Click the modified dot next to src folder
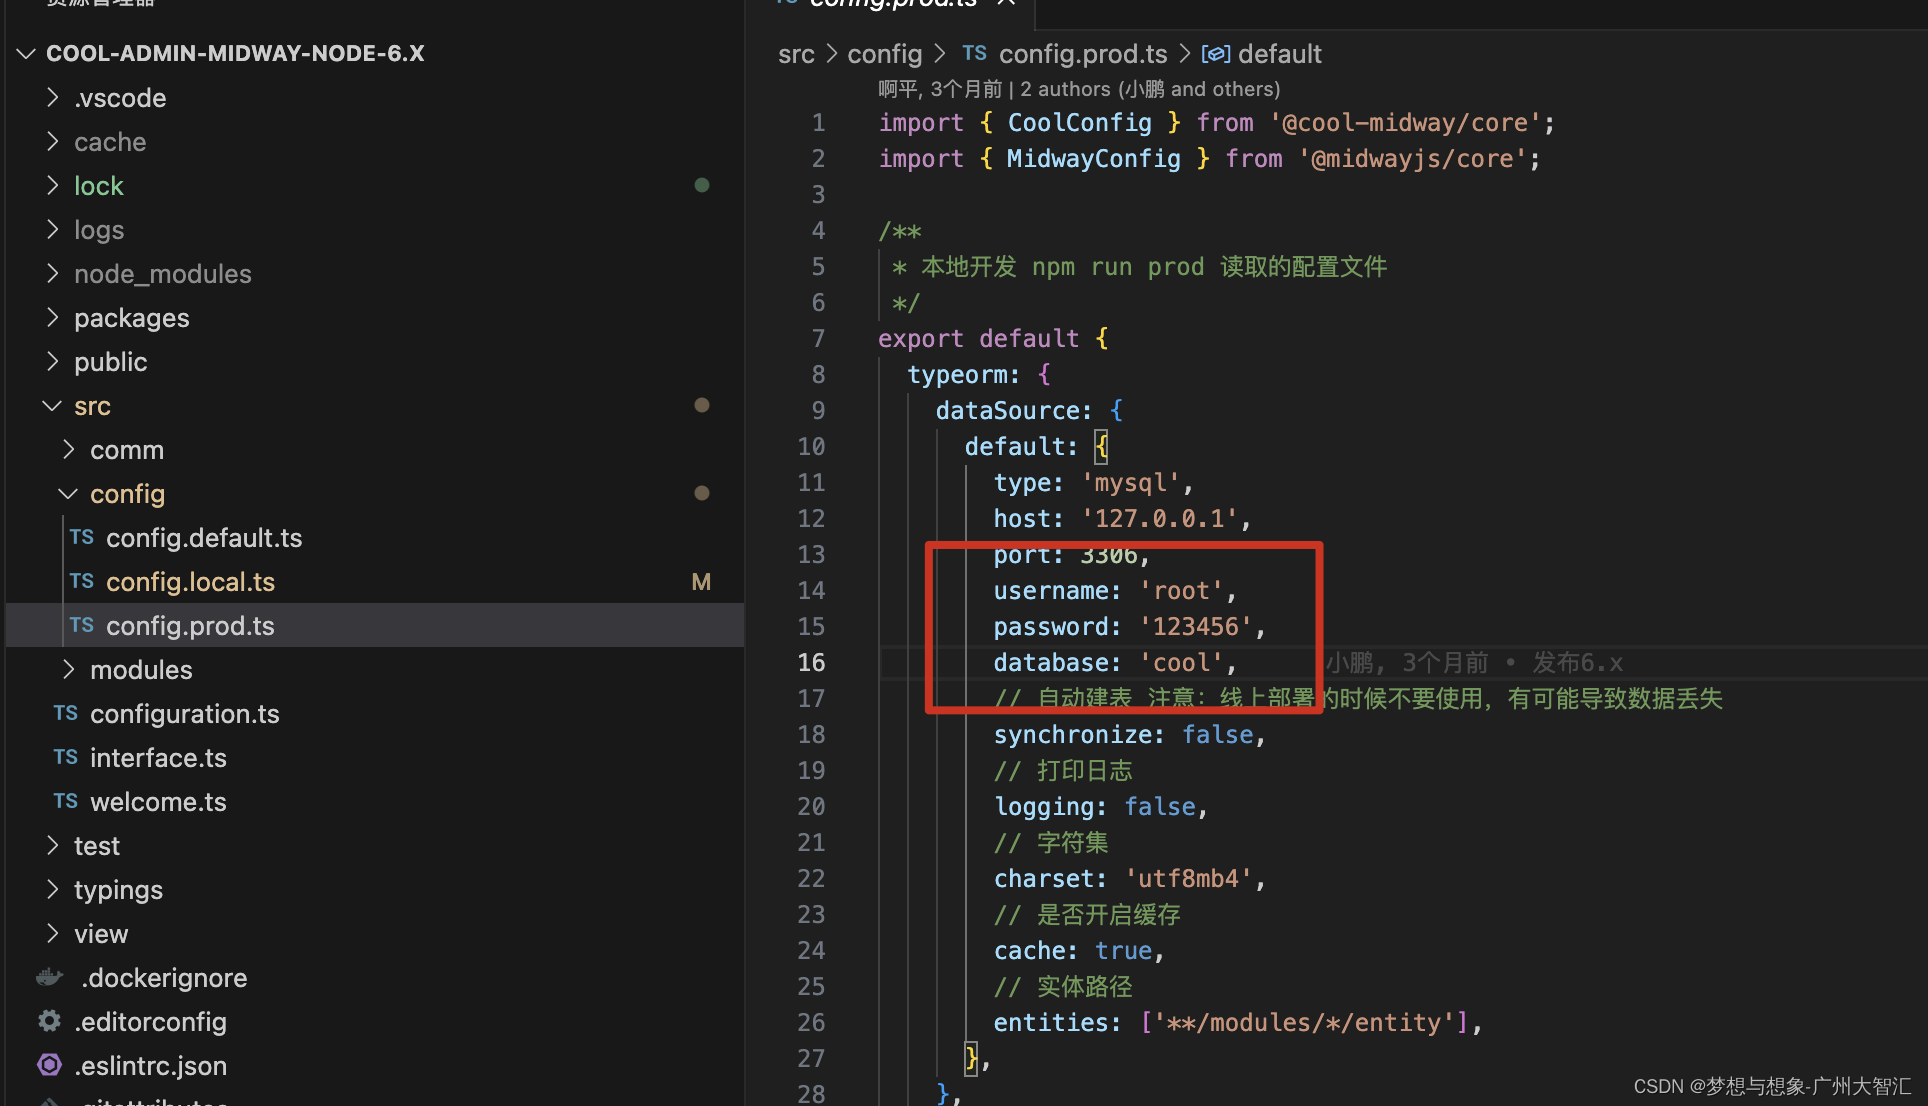 702,405
